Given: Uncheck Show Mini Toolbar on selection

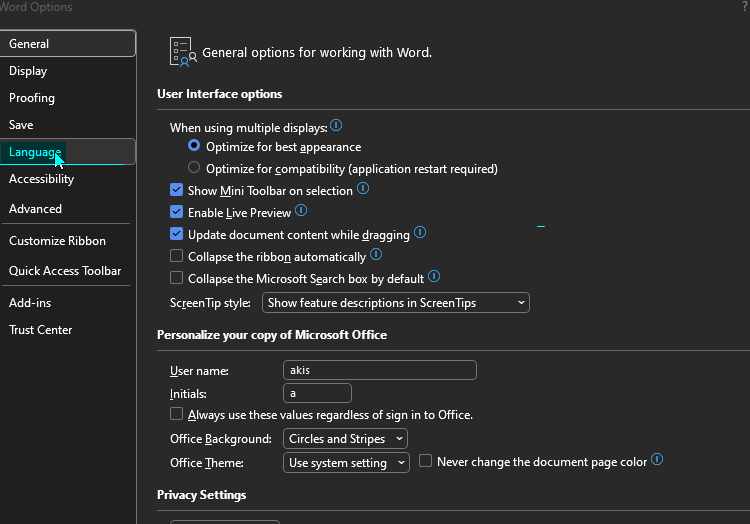Looking at the screenshot, I should point(176,190).
